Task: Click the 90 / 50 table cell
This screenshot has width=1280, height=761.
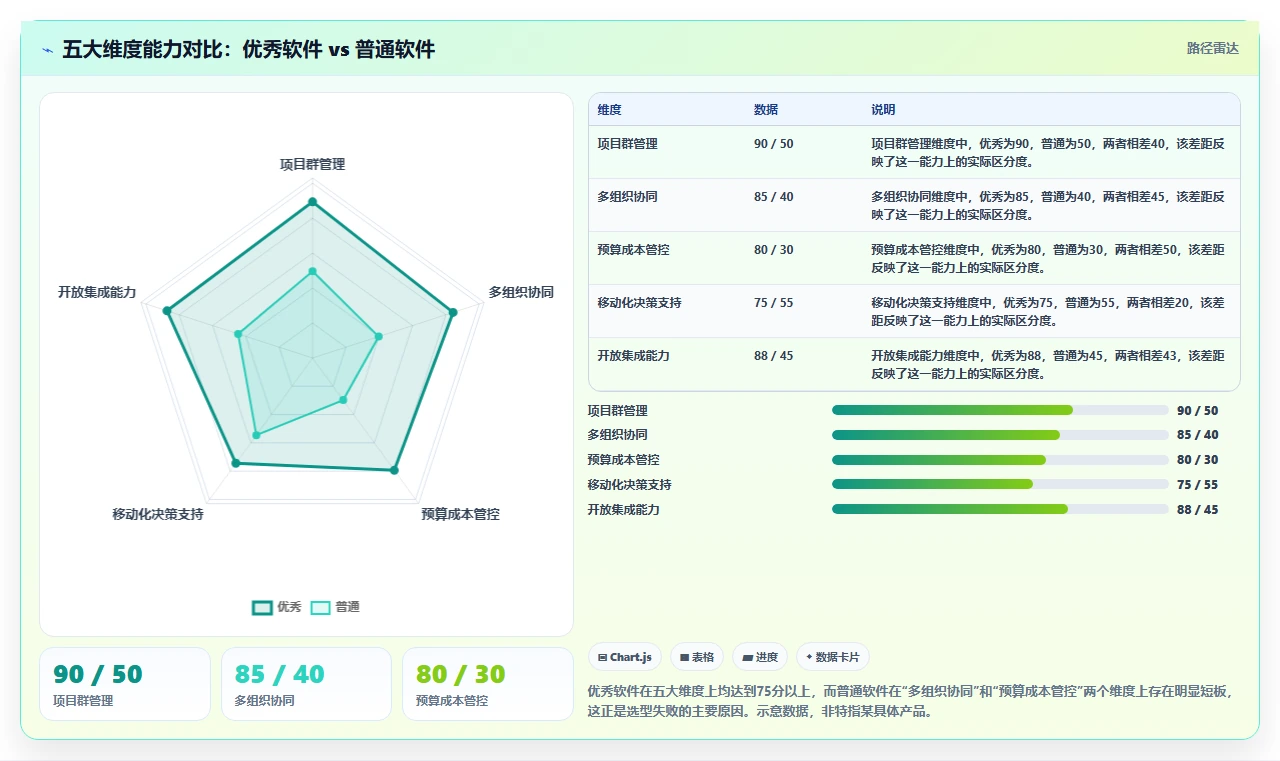Action: pyautogui.click(x=774, y=144)
